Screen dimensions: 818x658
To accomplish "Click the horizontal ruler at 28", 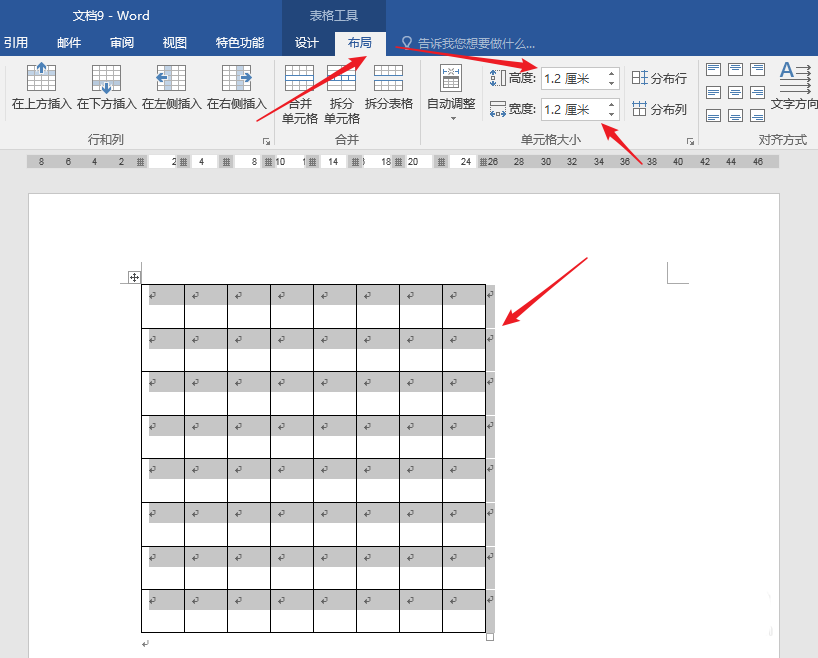I will click(519, 162).
